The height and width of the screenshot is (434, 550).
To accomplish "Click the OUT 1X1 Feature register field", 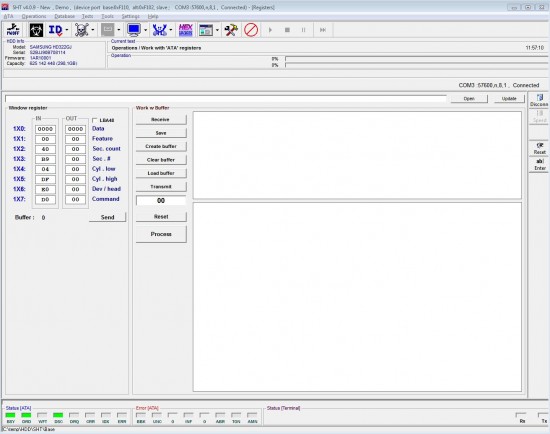I will (x=75, y=139).
